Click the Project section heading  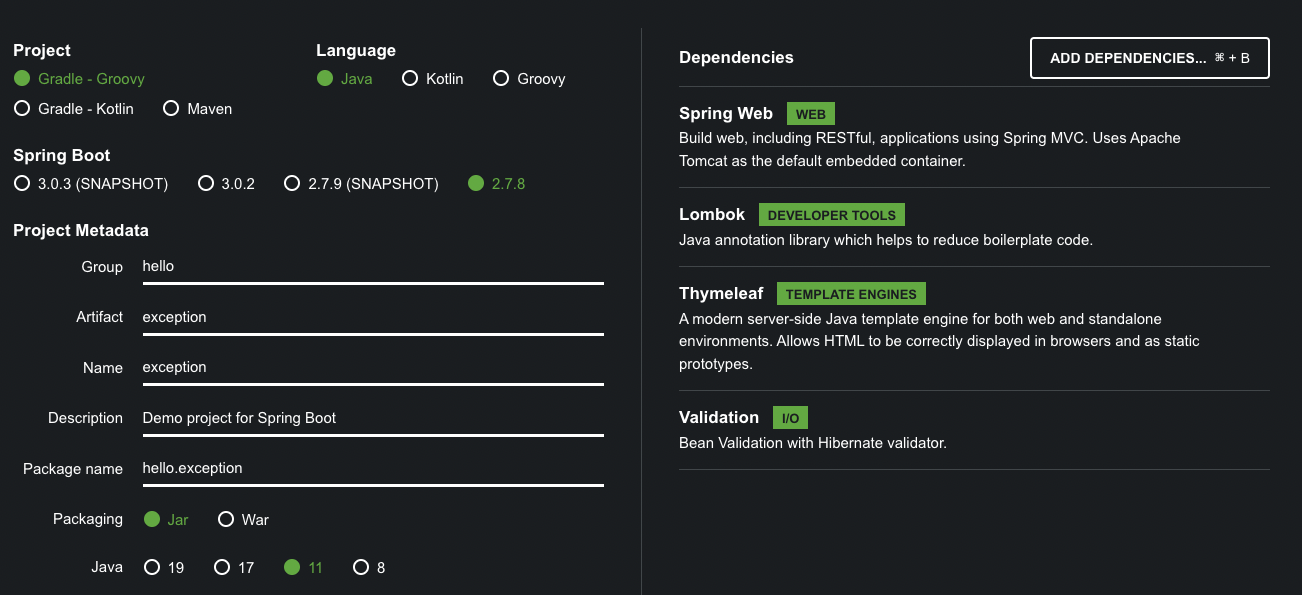pos(42,50)
